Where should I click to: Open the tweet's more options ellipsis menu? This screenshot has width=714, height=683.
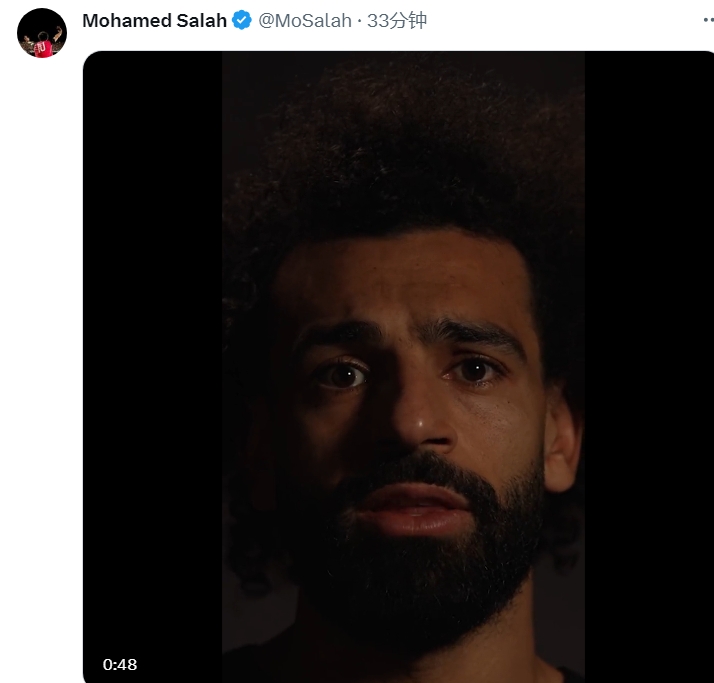pos(709,20)
